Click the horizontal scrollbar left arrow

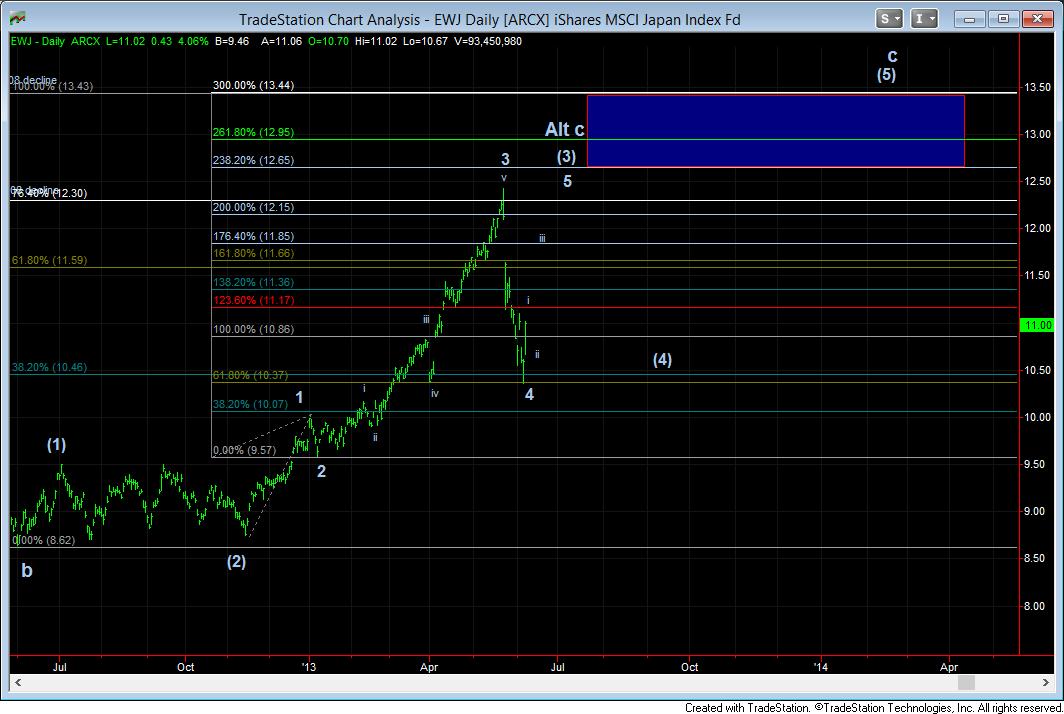coord(18,682)
